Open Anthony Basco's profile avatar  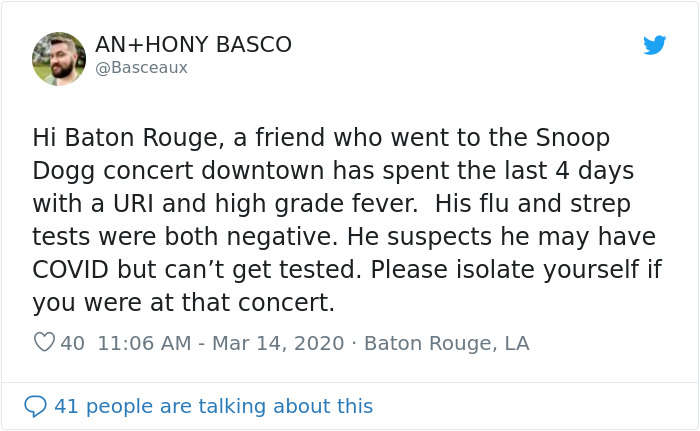(59, 58)
